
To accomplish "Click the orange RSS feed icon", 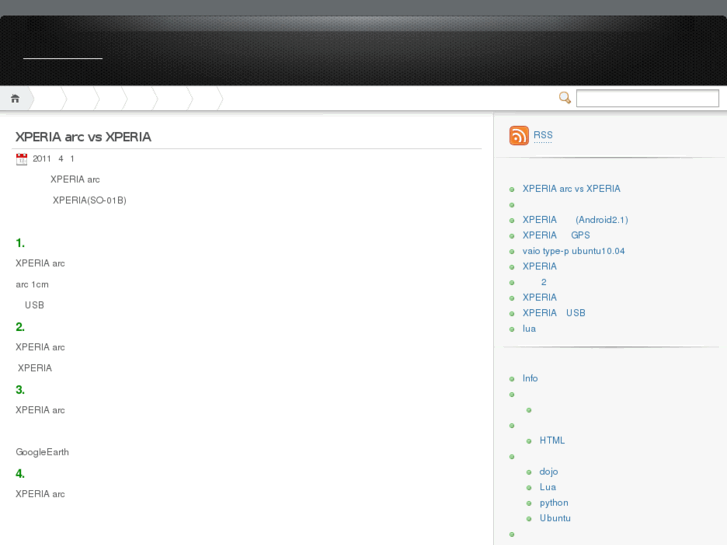I will [519, 135].
